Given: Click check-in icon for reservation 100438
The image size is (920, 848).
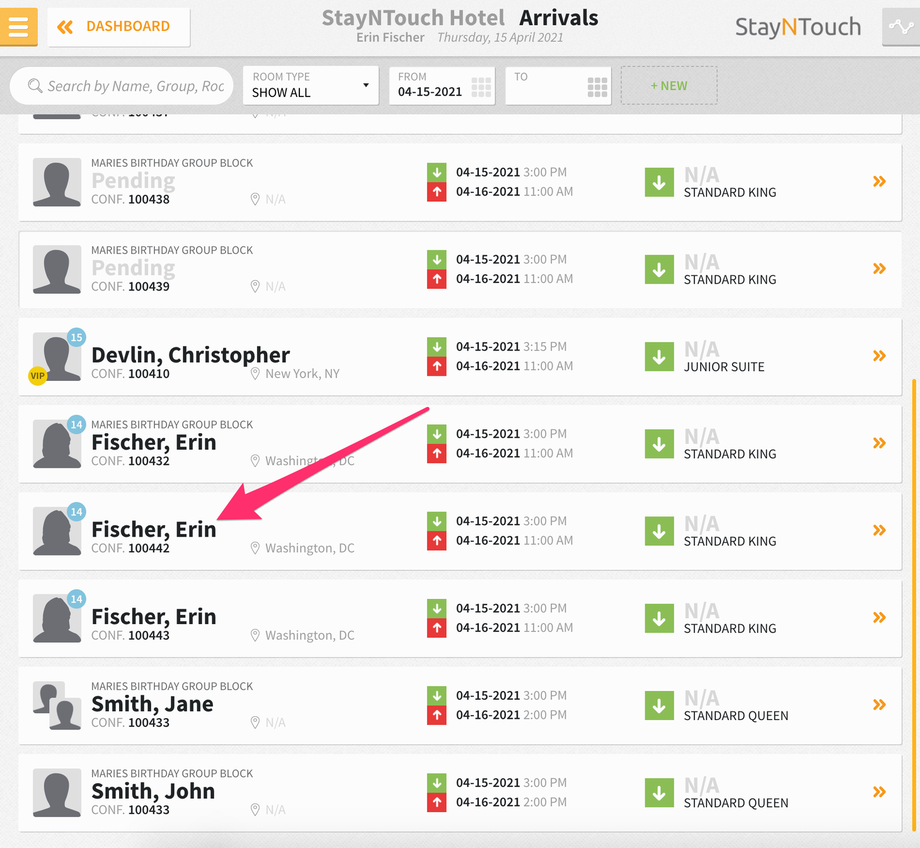Looking at the screenshot, I should [x=659, y=182].
